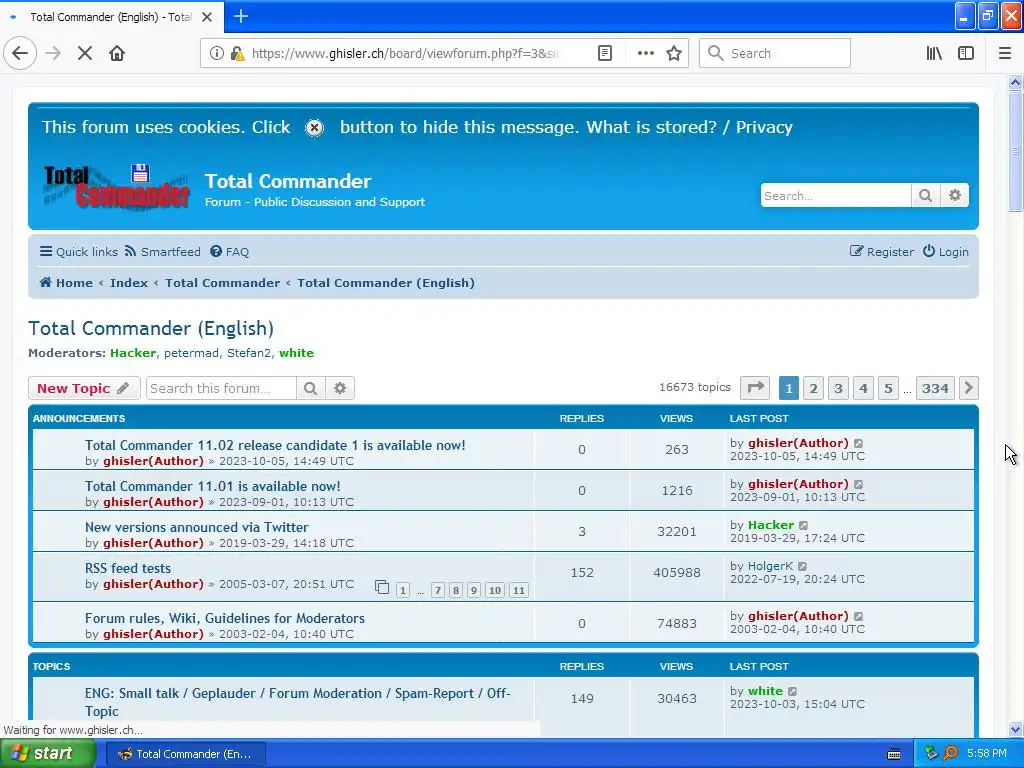Go to Index breadcrumb
This screenshot has height=768, width=1024.
[x=129, y=283]
